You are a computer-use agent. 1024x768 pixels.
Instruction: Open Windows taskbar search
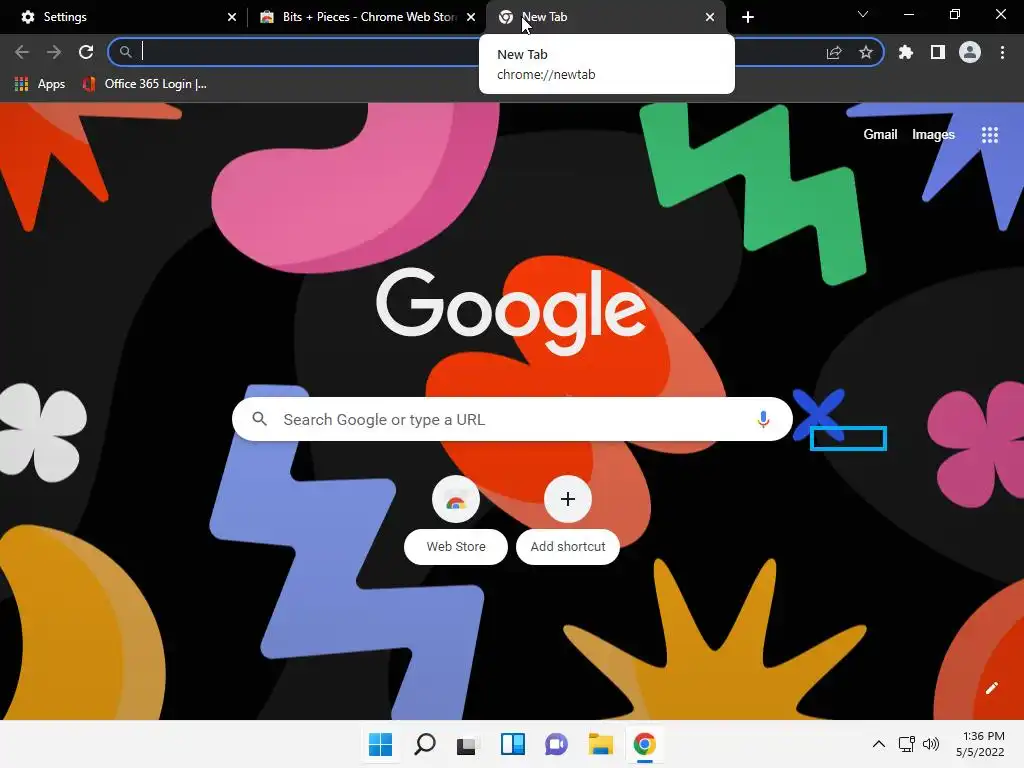pyautogui.click(x=424, y=744)
